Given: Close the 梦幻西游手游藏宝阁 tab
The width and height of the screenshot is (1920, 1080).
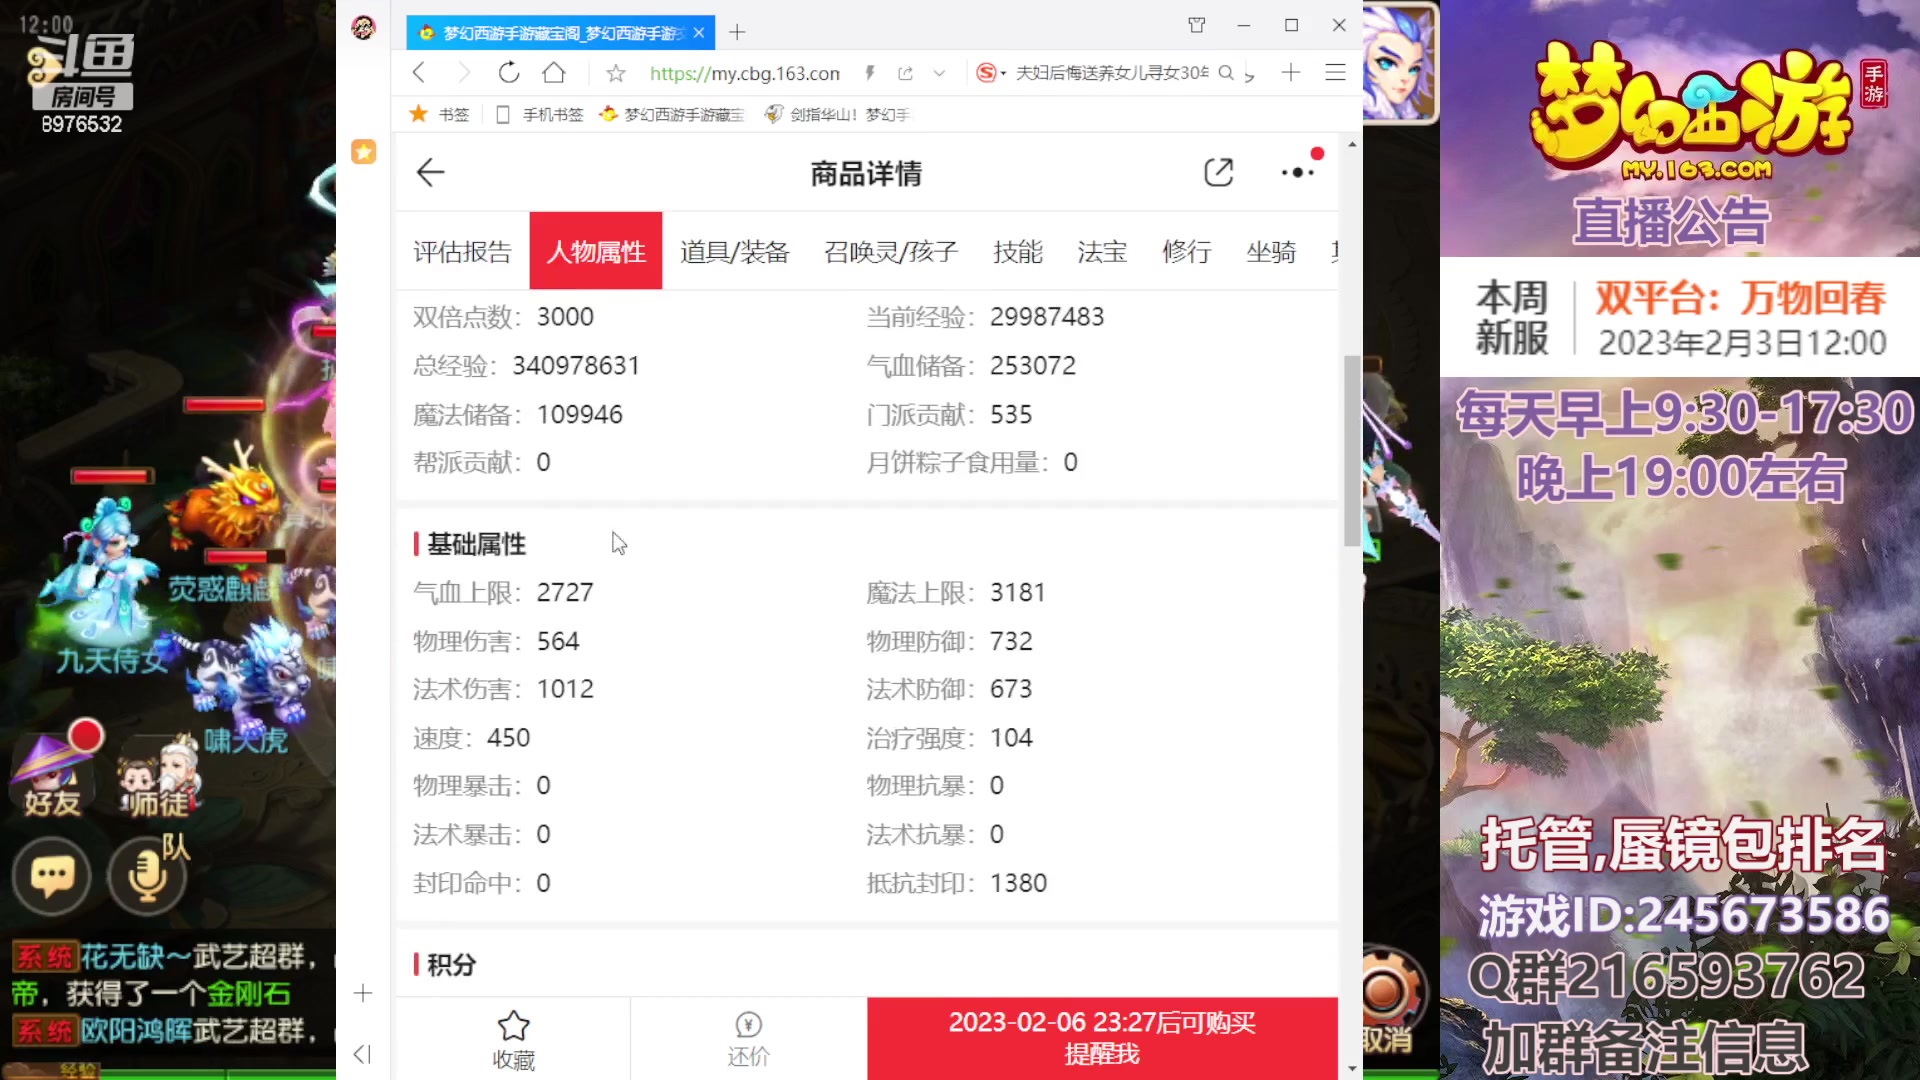Looking at the screenshot, I should (699, 33).
